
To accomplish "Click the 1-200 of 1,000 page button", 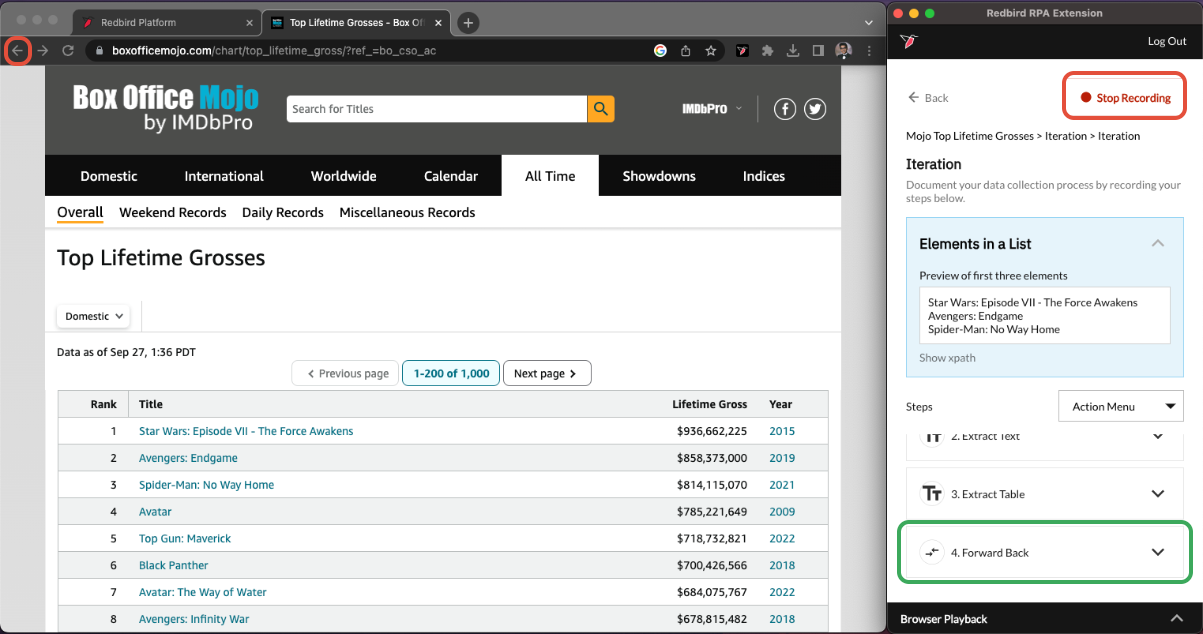I will point(451,373).
